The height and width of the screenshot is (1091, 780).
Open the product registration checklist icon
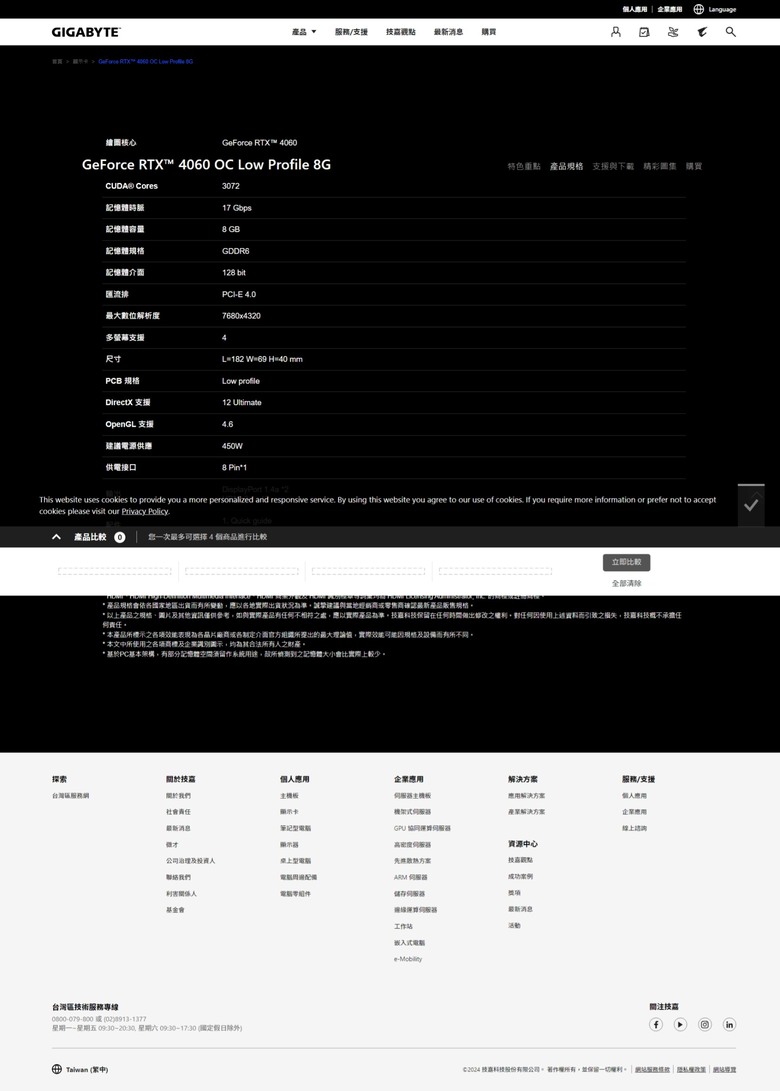(644, 32)
